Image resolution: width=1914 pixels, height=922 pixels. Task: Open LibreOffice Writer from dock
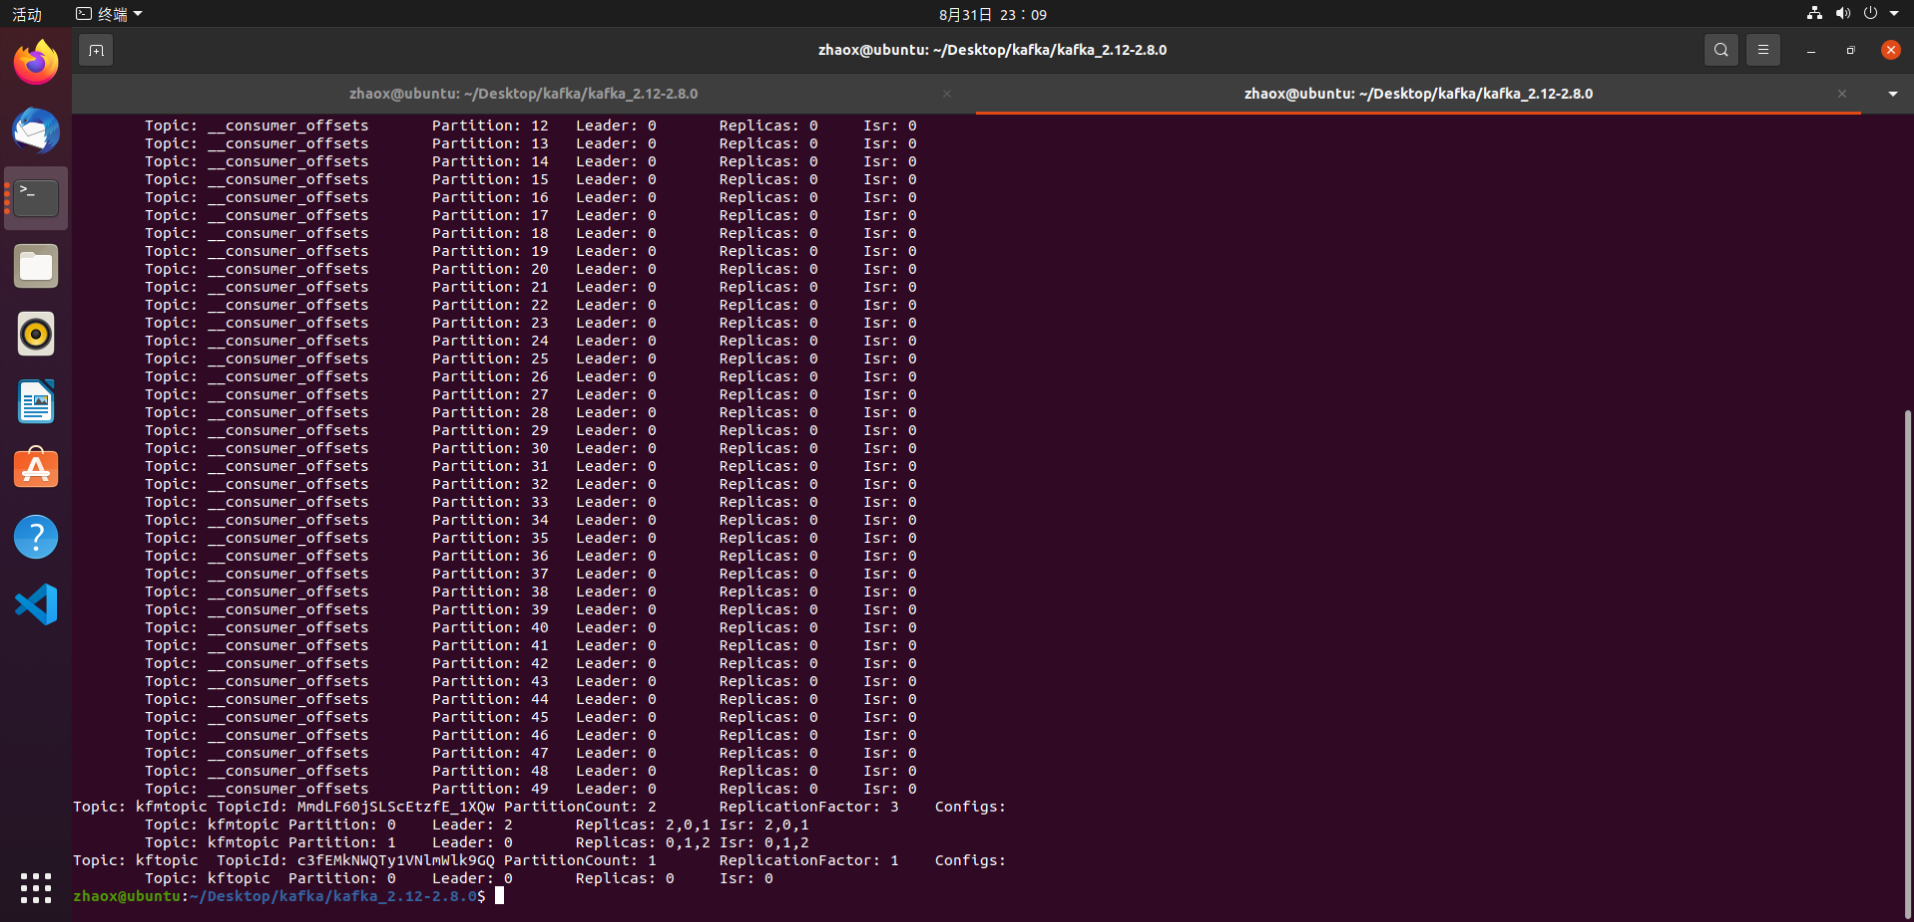36,402
